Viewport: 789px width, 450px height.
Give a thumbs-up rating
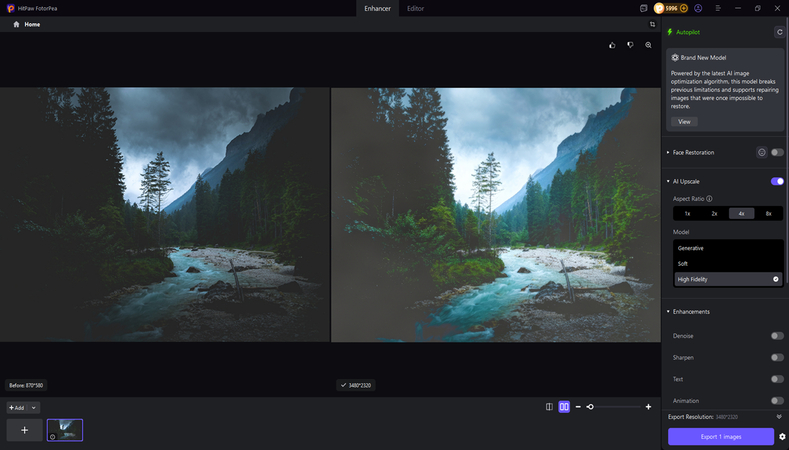coord(612,45)
